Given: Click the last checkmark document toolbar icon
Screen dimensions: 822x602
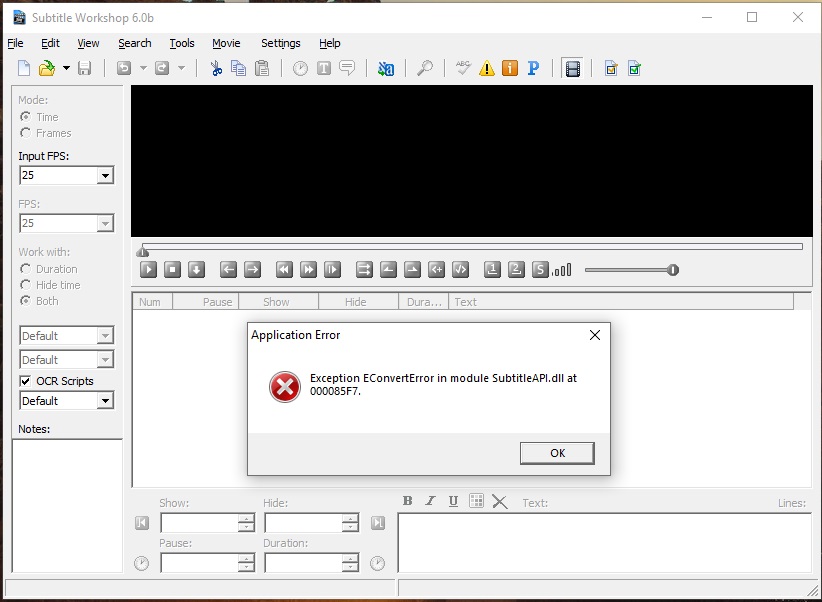Looking at the screenshot, I should click(634, 68).
